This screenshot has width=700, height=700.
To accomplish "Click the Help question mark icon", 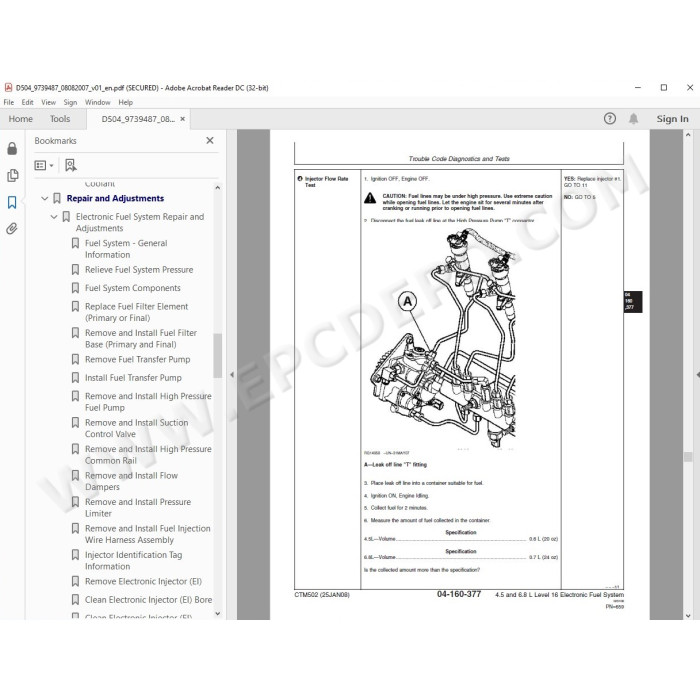I will pyautogui.click(x=609, y=118).
